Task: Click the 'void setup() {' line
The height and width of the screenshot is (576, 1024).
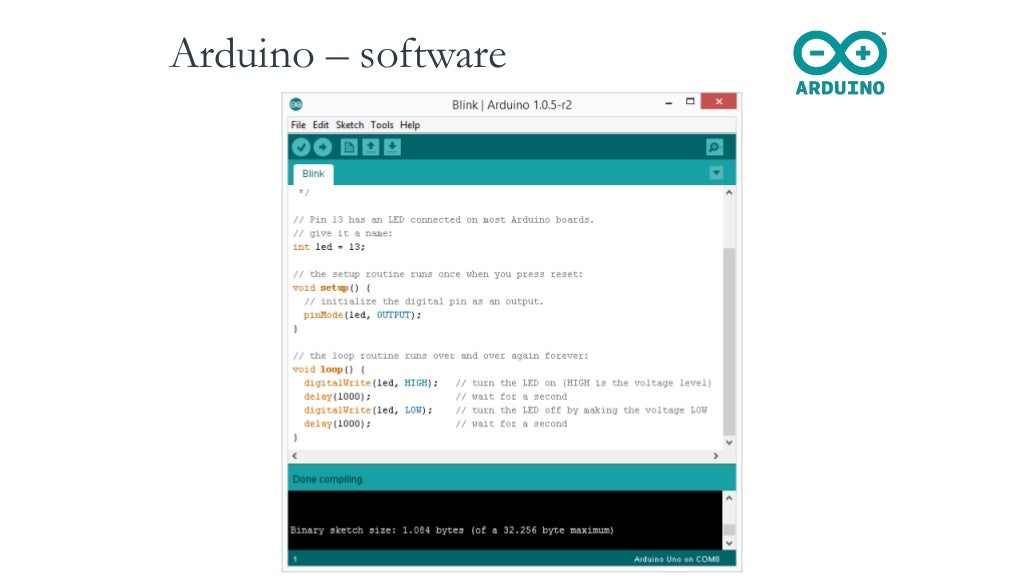Action: tap(332, 288)
